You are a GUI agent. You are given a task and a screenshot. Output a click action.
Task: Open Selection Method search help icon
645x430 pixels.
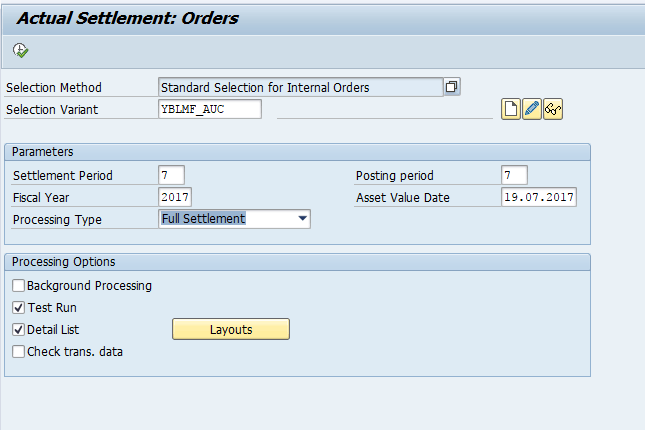tap(452, 87)
